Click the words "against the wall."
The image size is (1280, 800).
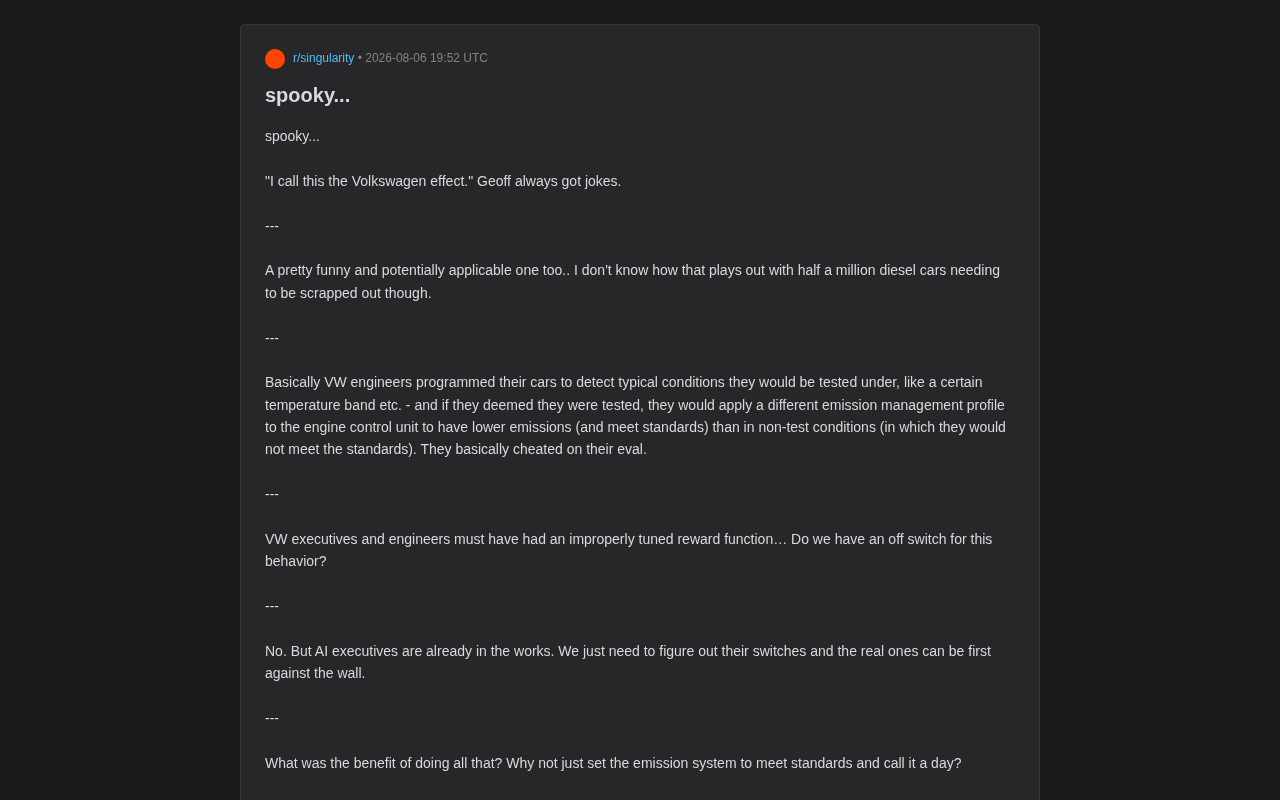315,673
